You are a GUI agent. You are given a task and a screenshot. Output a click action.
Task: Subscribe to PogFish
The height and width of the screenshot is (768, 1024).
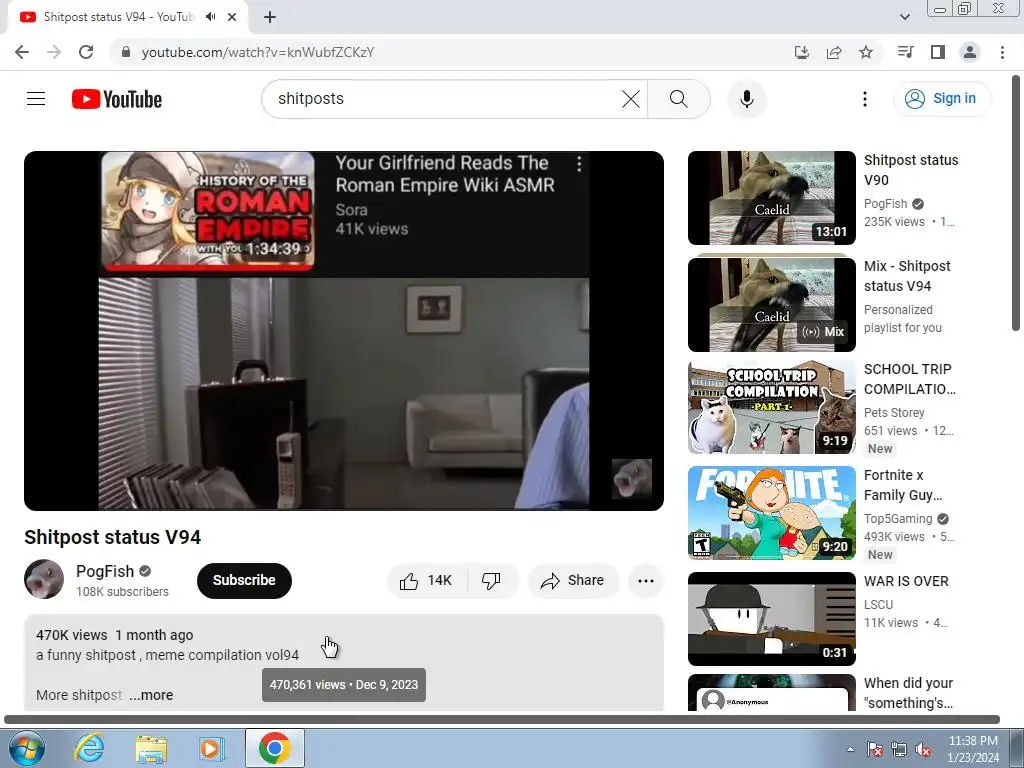[x=244, y=581]
